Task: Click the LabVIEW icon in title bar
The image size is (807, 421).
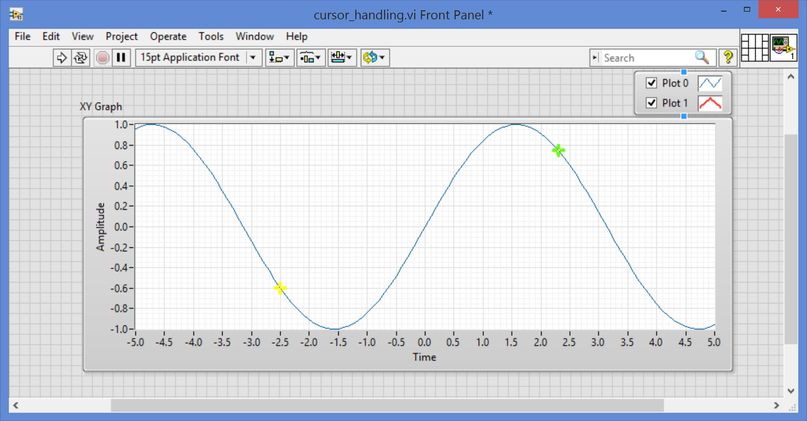Action: 16,14
